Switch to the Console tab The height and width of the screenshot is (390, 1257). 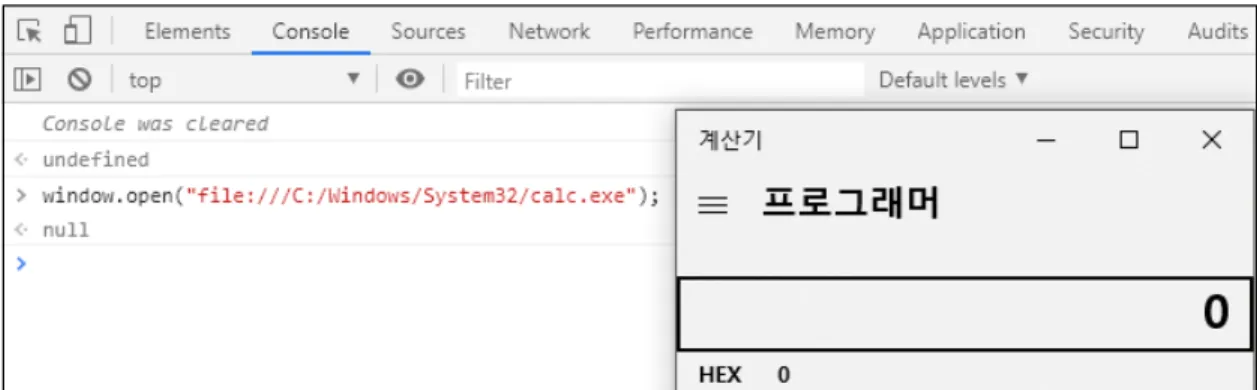[311, 32]
